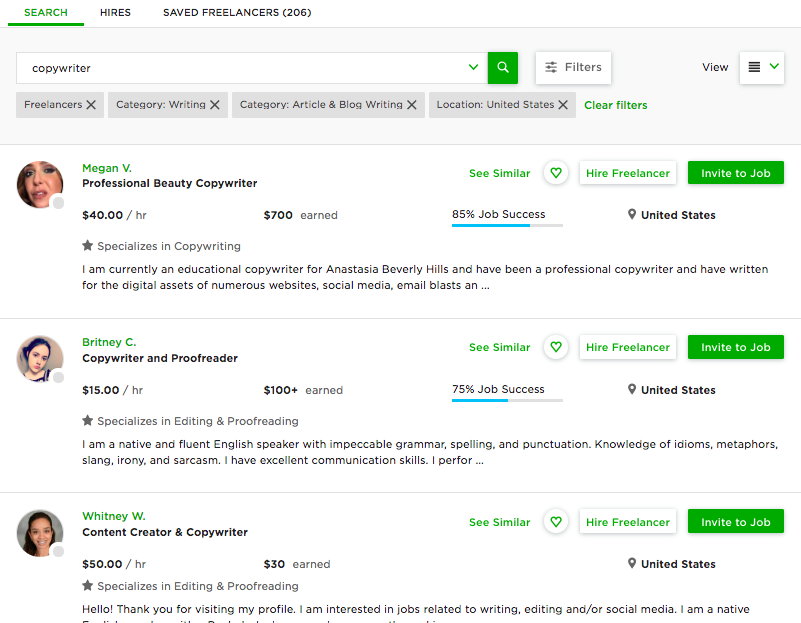The image size is (801, 623).
Task: Click the Clear filters link
Action: [615, 105]
